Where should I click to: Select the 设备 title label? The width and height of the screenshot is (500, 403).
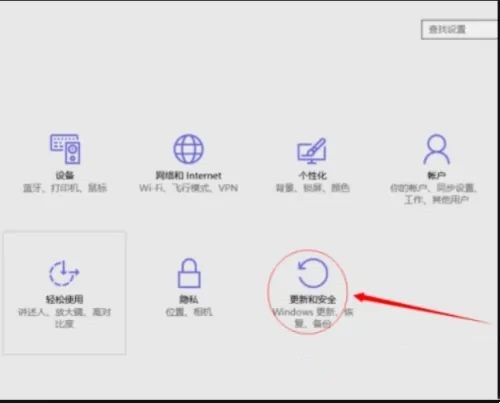[65, 175]
